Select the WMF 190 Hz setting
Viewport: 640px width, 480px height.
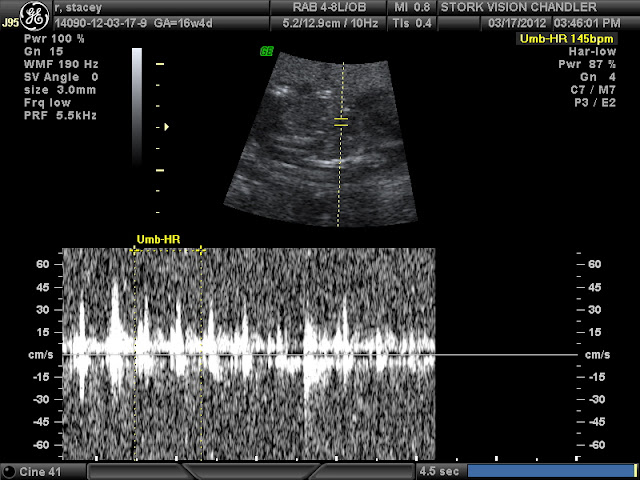click(61, 64)
